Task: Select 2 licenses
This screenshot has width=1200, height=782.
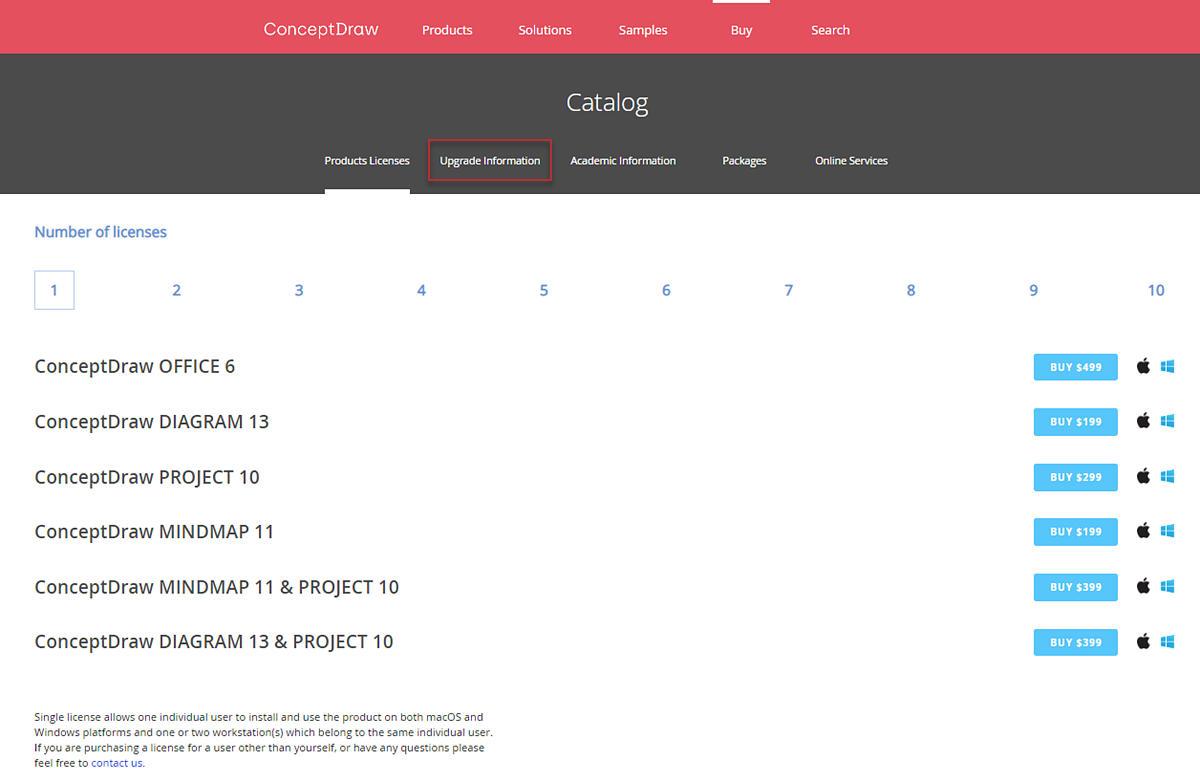Action: 176,290
